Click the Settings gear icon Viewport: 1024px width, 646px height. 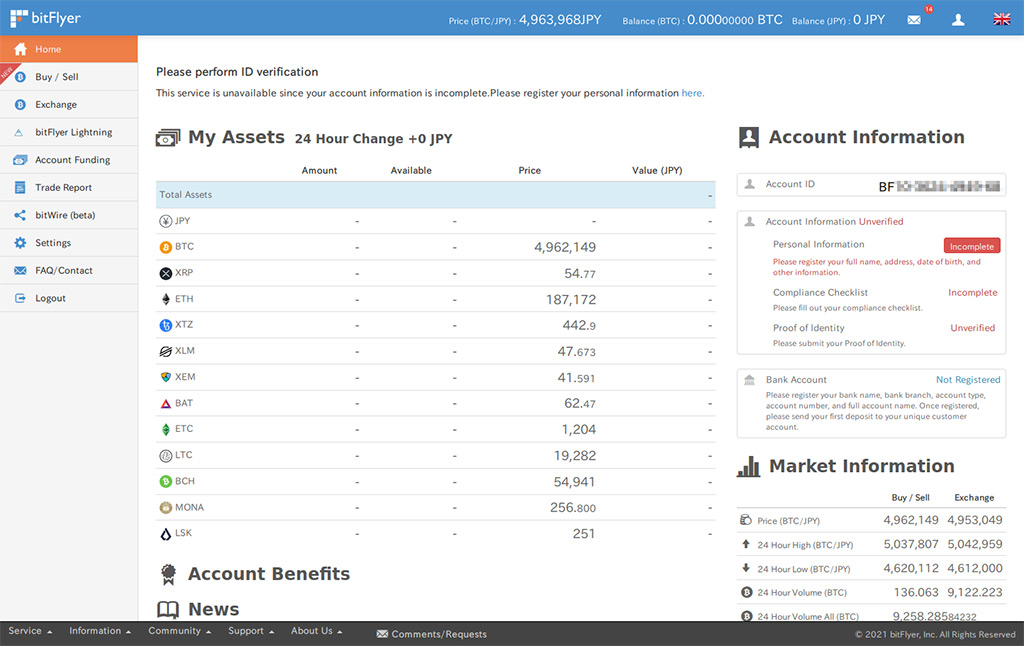20,243
